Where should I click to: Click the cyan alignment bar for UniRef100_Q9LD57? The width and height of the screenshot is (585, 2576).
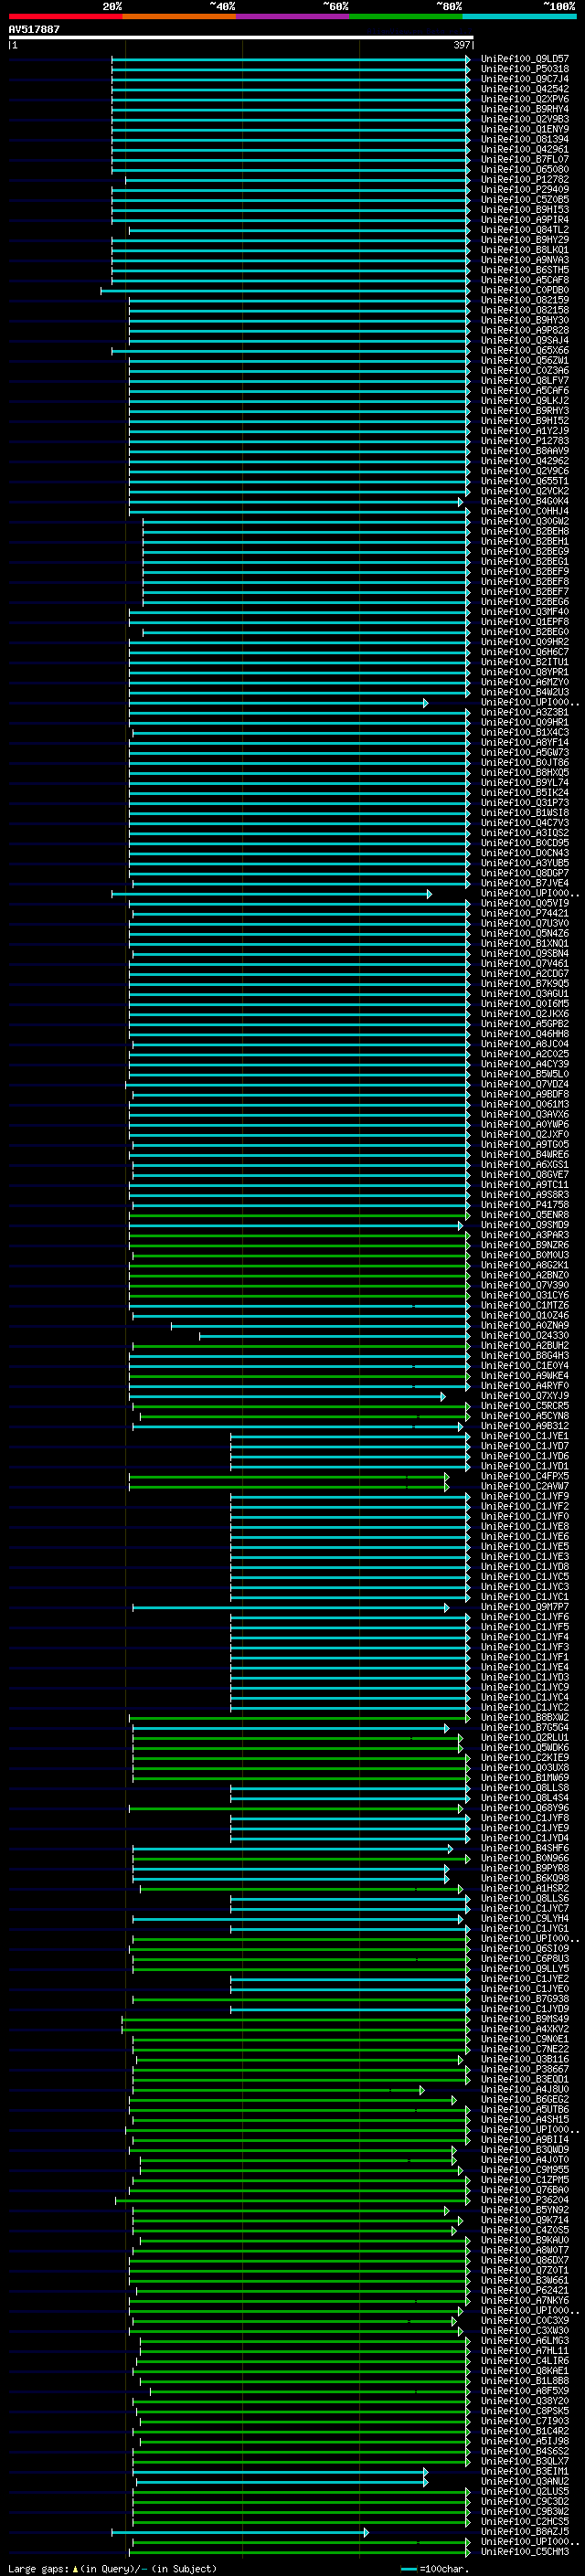(290, 59)
